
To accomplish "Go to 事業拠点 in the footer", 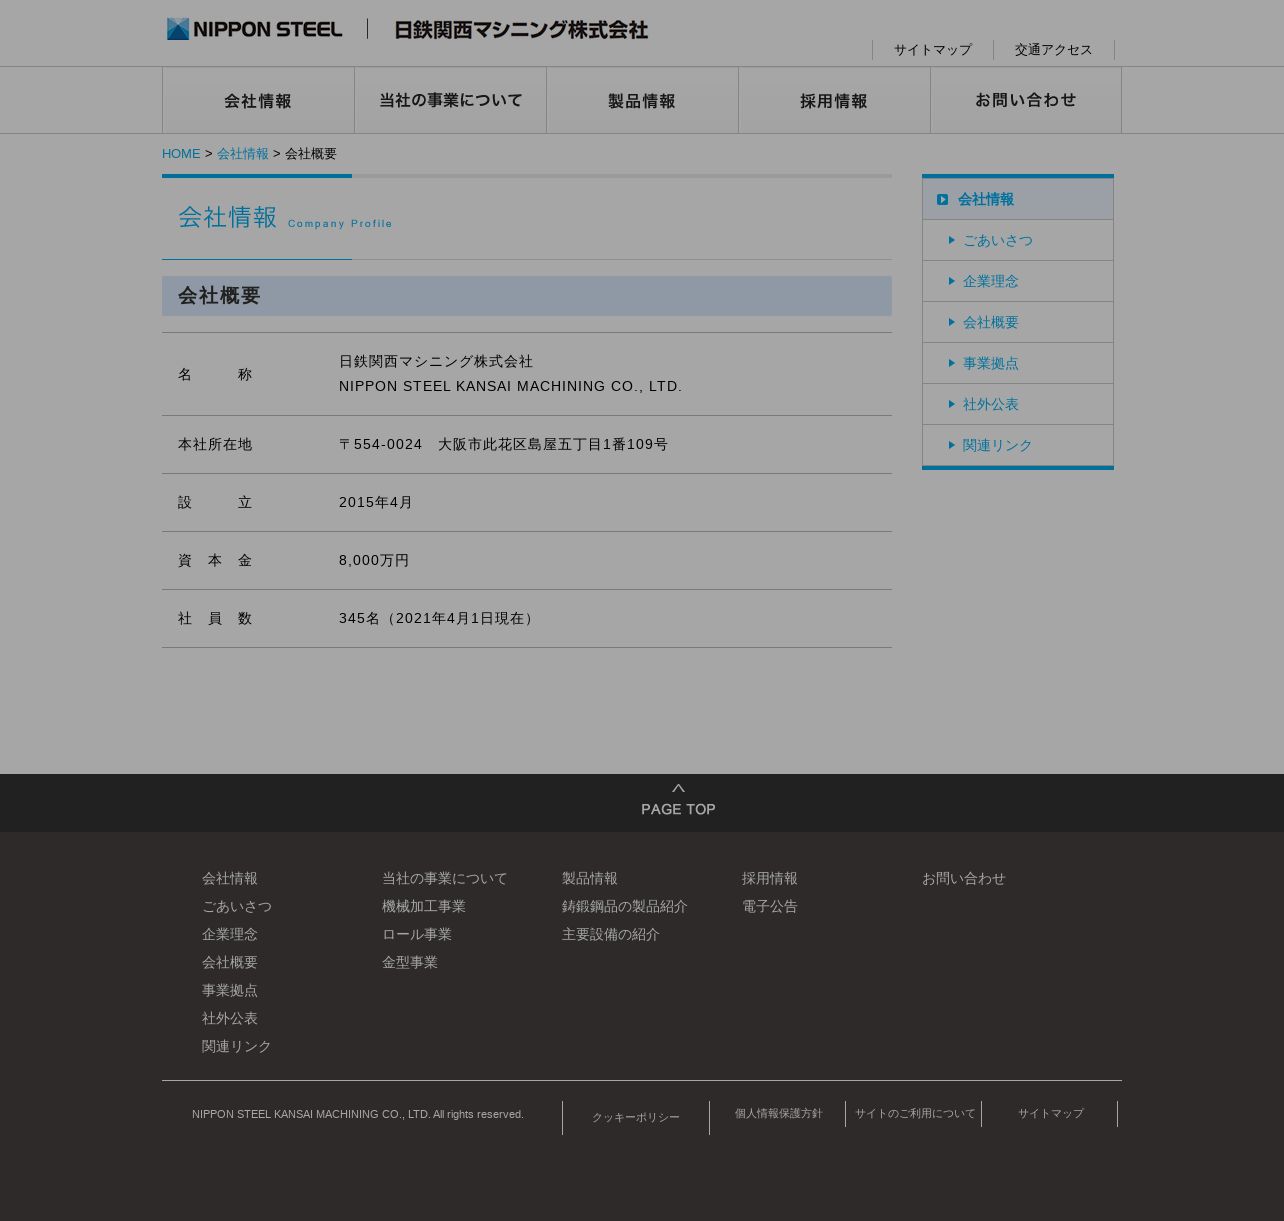I will pyautogui.click(x=230, y=990).
